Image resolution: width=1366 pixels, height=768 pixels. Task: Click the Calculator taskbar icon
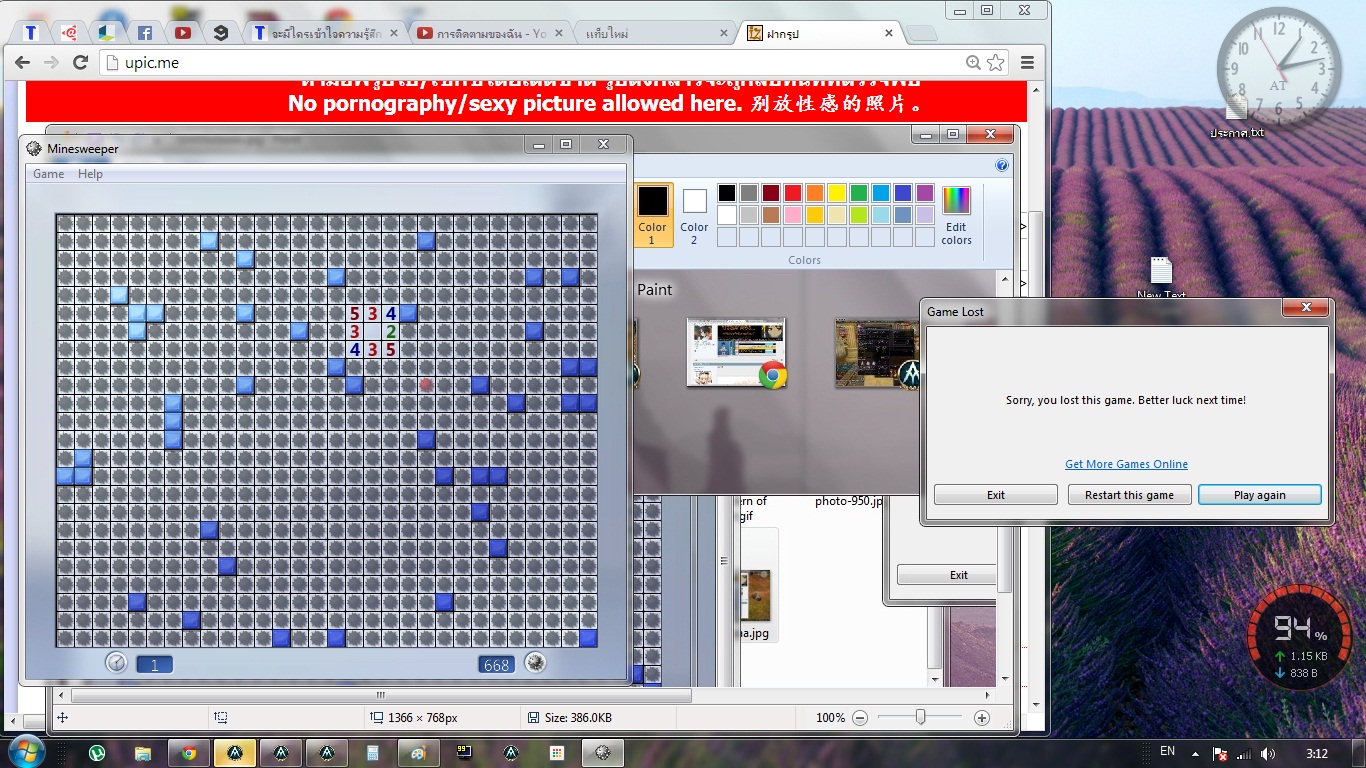pyautogui.click(x=373, y=753)
